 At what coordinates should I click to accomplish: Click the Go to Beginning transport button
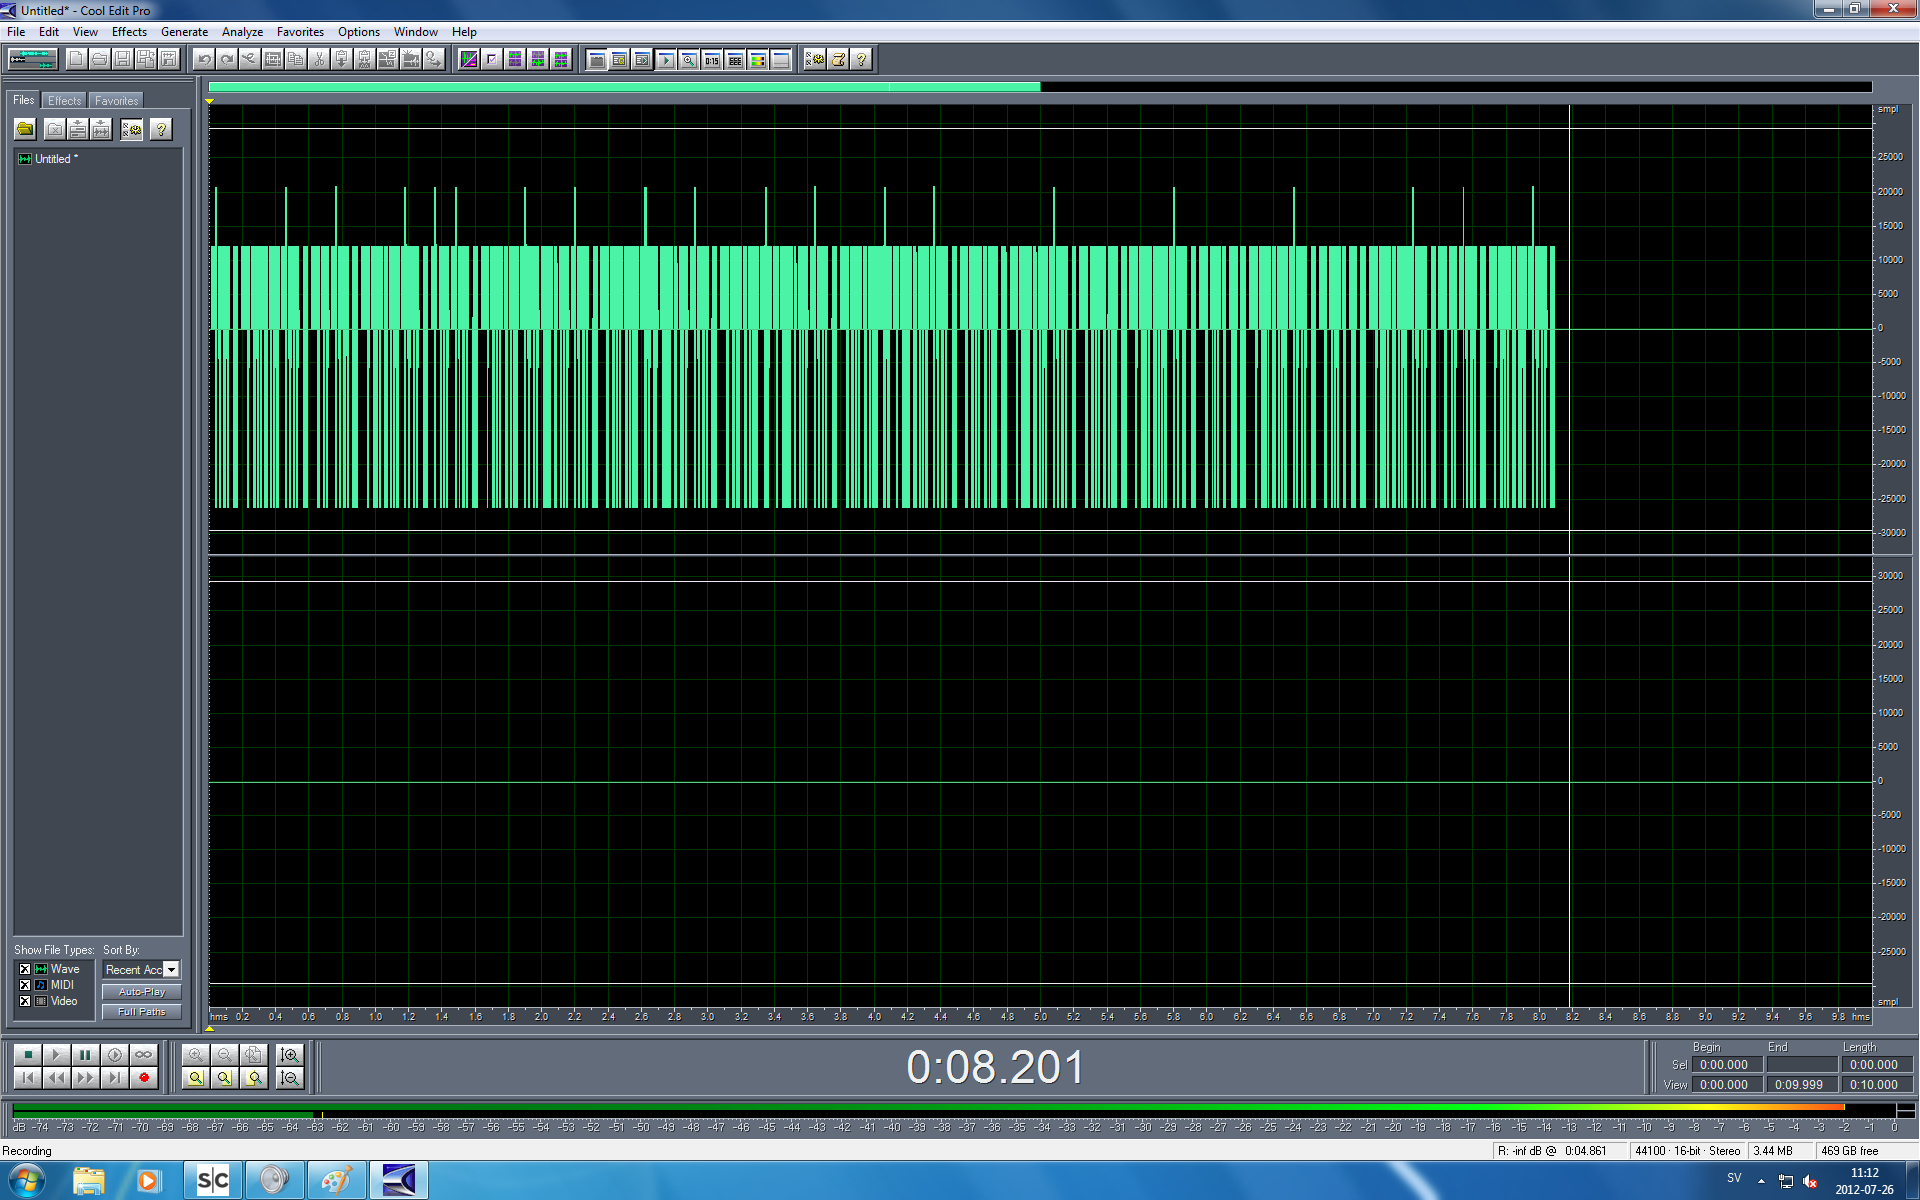pyautogui.click(x=28, y=1078)
